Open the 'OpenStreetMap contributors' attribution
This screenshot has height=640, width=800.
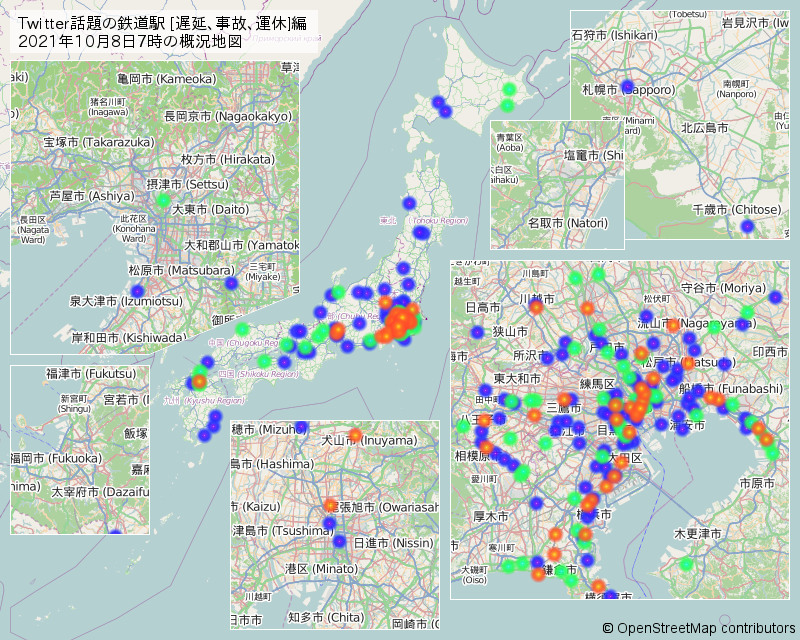pyautogui.click(x=699, y=628)
